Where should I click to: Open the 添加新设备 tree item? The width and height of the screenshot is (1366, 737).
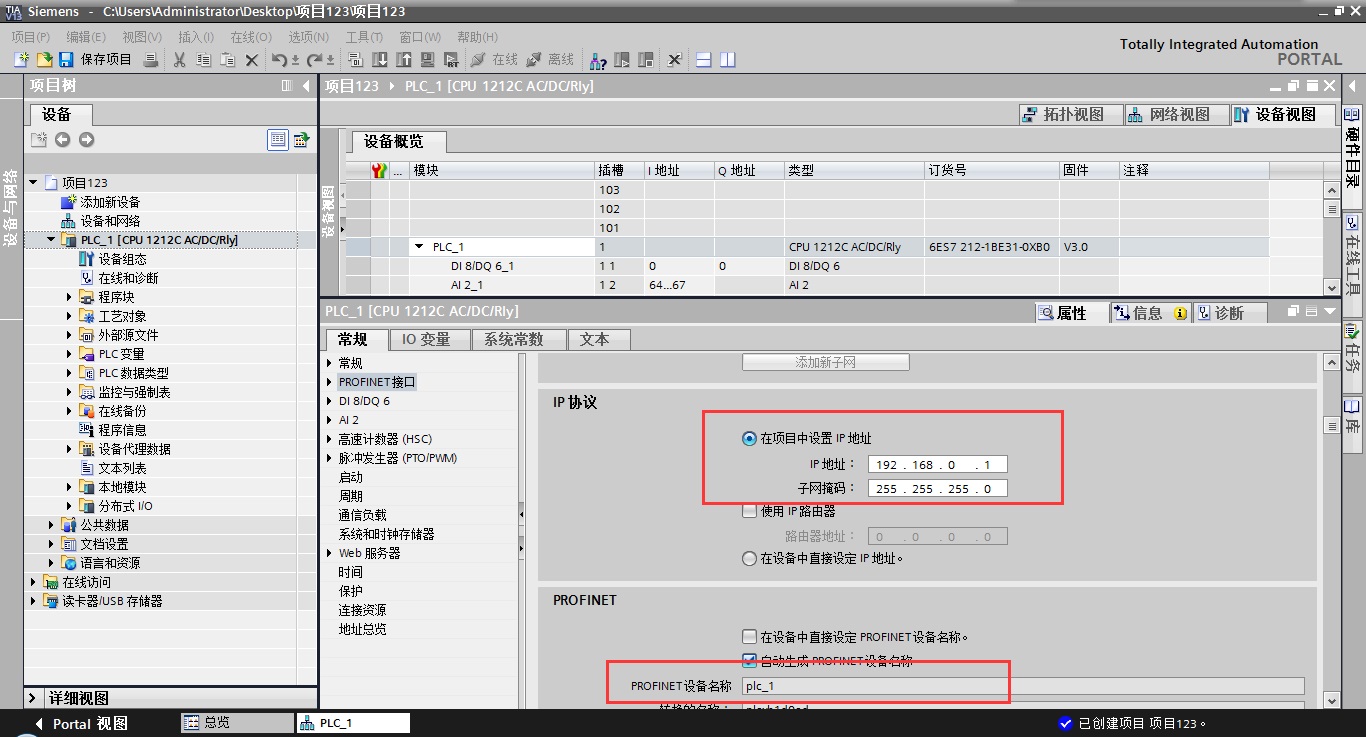(x=110, y=202)
